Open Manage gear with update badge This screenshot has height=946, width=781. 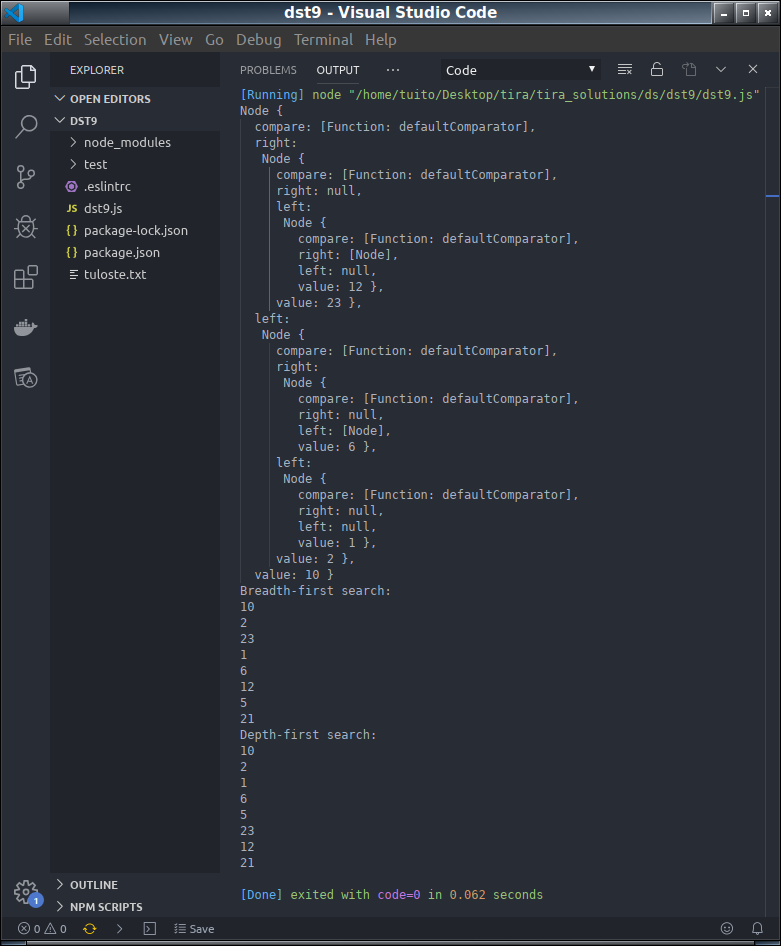pos(27,892)
